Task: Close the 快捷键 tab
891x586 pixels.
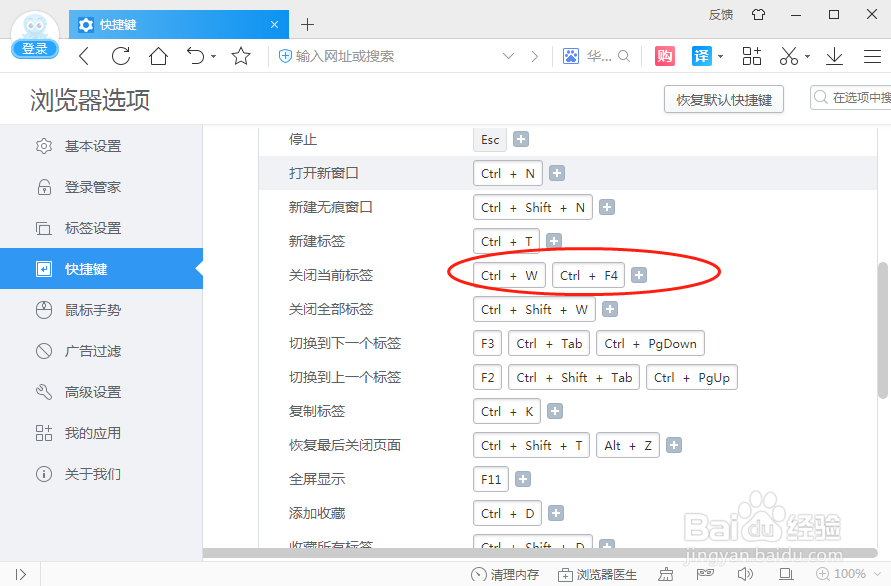Action: coord(274,24)
